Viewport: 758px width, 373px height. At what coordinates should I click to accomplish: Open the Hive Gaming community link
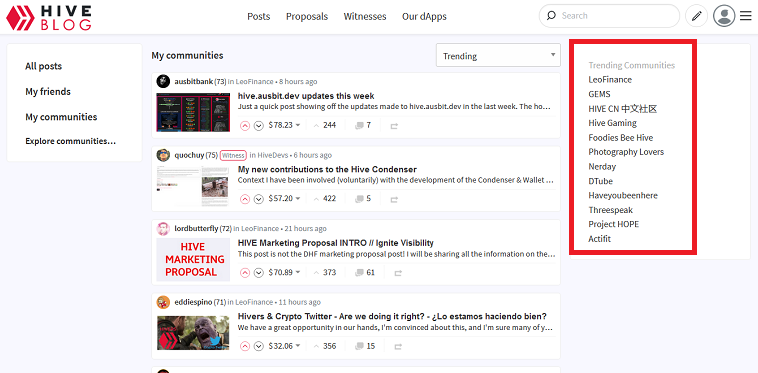coord(612,123)
